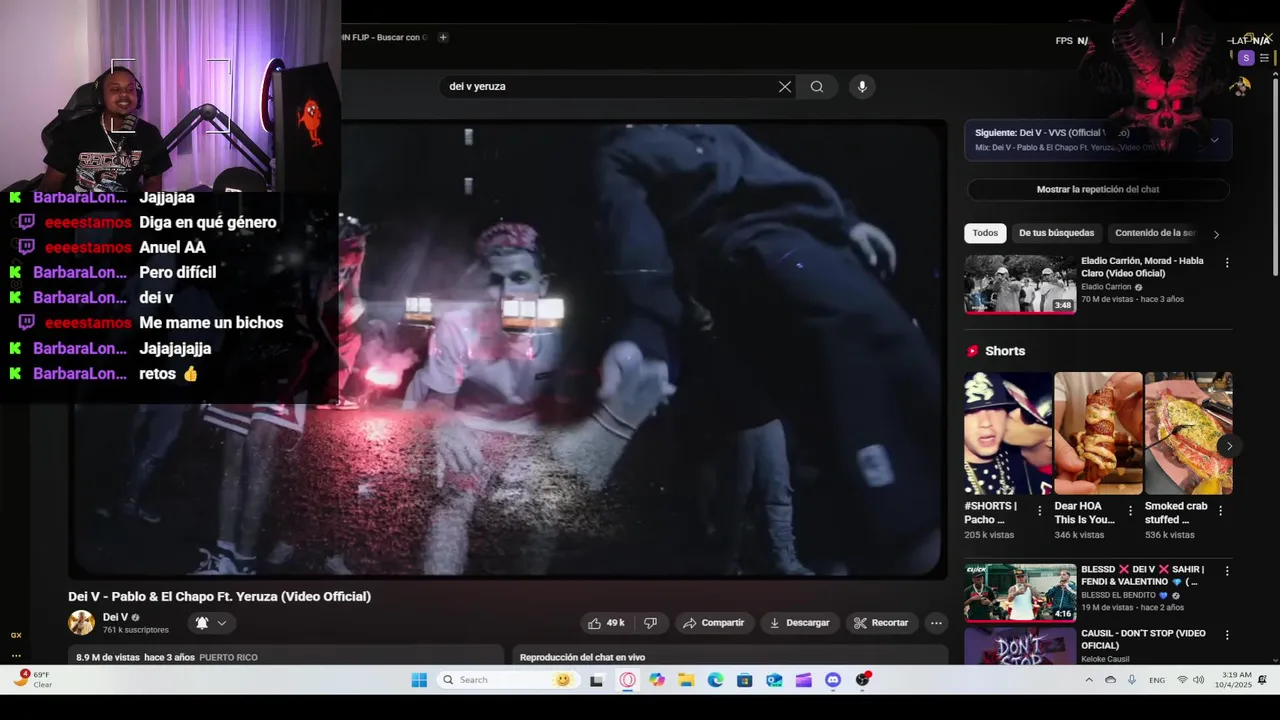This screenshot has height=720, width=1280.
Task: Show more filter chips with arrow
Action: (1216, 234)
